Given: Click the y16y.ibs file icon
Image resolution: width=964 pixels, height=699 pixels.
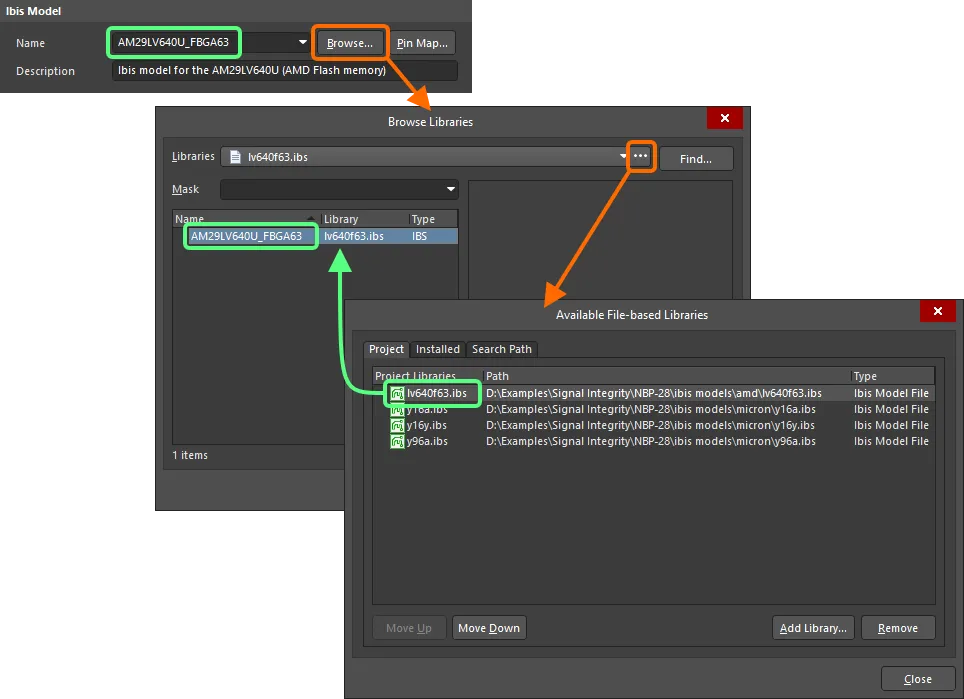Looking at the screenshot, I should 398,425.
